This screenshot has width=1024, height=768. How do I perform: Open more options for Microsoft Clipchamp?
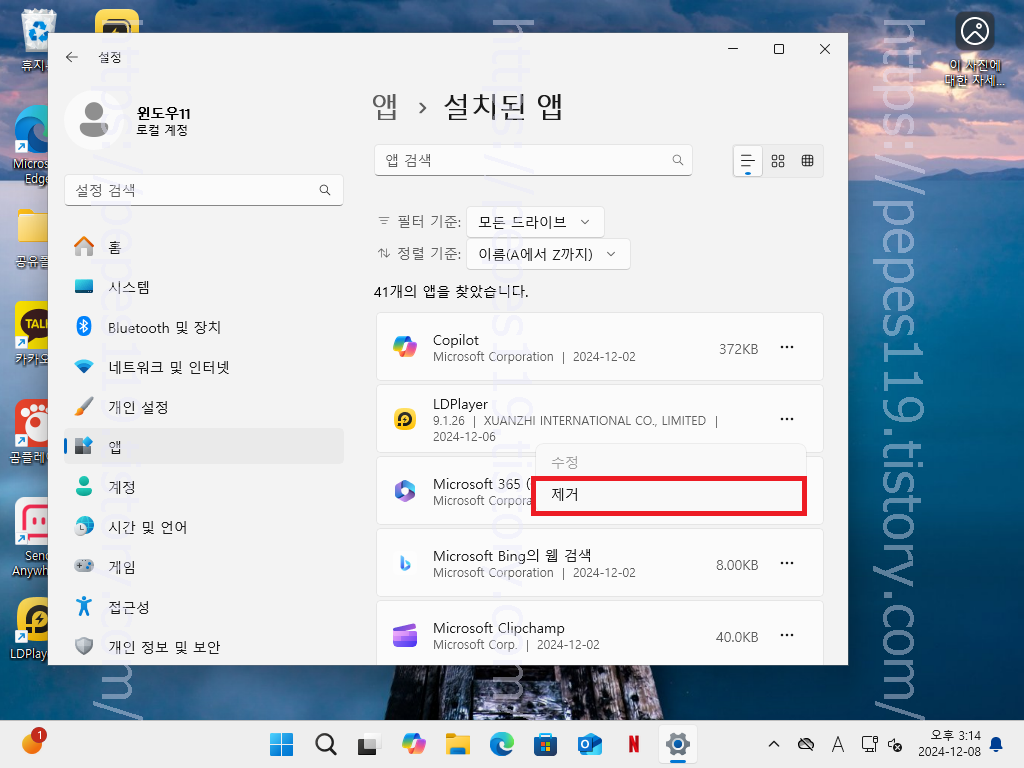[787, 635]
